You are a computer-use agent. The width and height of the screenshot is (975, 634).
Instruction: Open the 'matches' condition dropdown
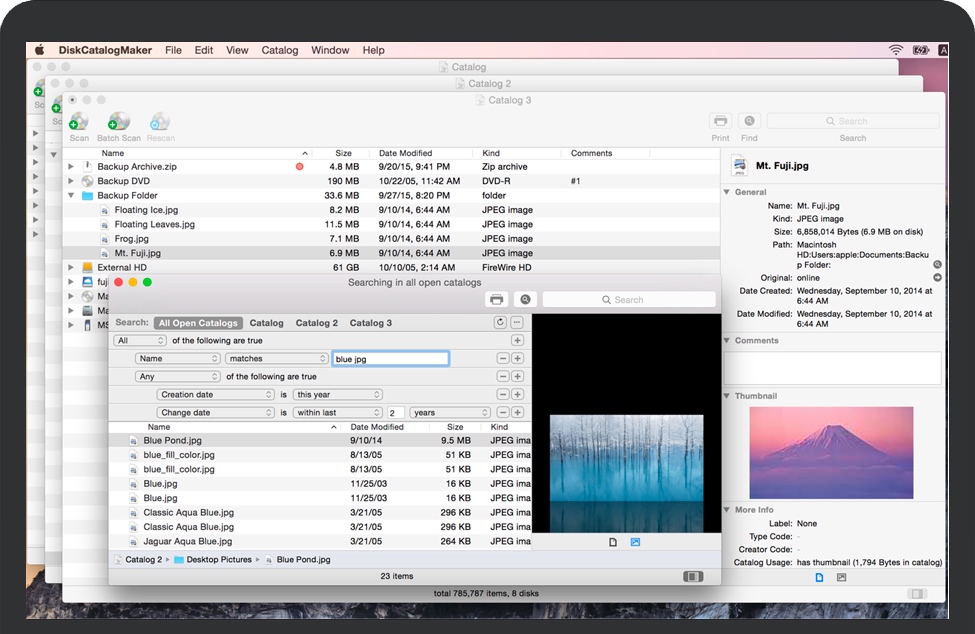tap(277, 358)
